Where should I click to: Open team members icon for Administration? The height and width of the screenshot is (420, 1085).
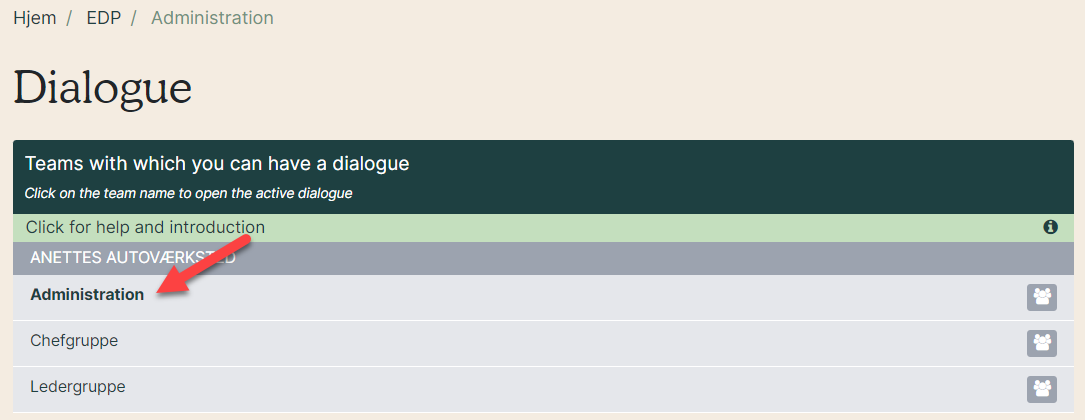[x=1041, y=298]
